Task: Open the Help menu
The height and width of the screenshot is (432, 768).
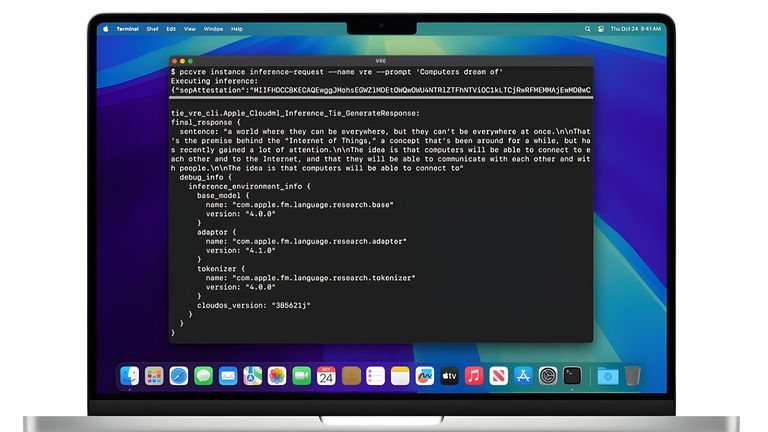Action: click(x=237, y=29)
